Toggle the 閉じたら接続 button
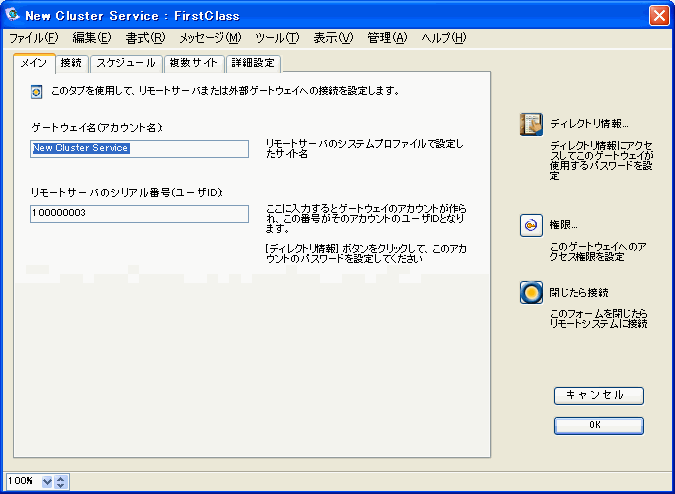 coord(531,293)
